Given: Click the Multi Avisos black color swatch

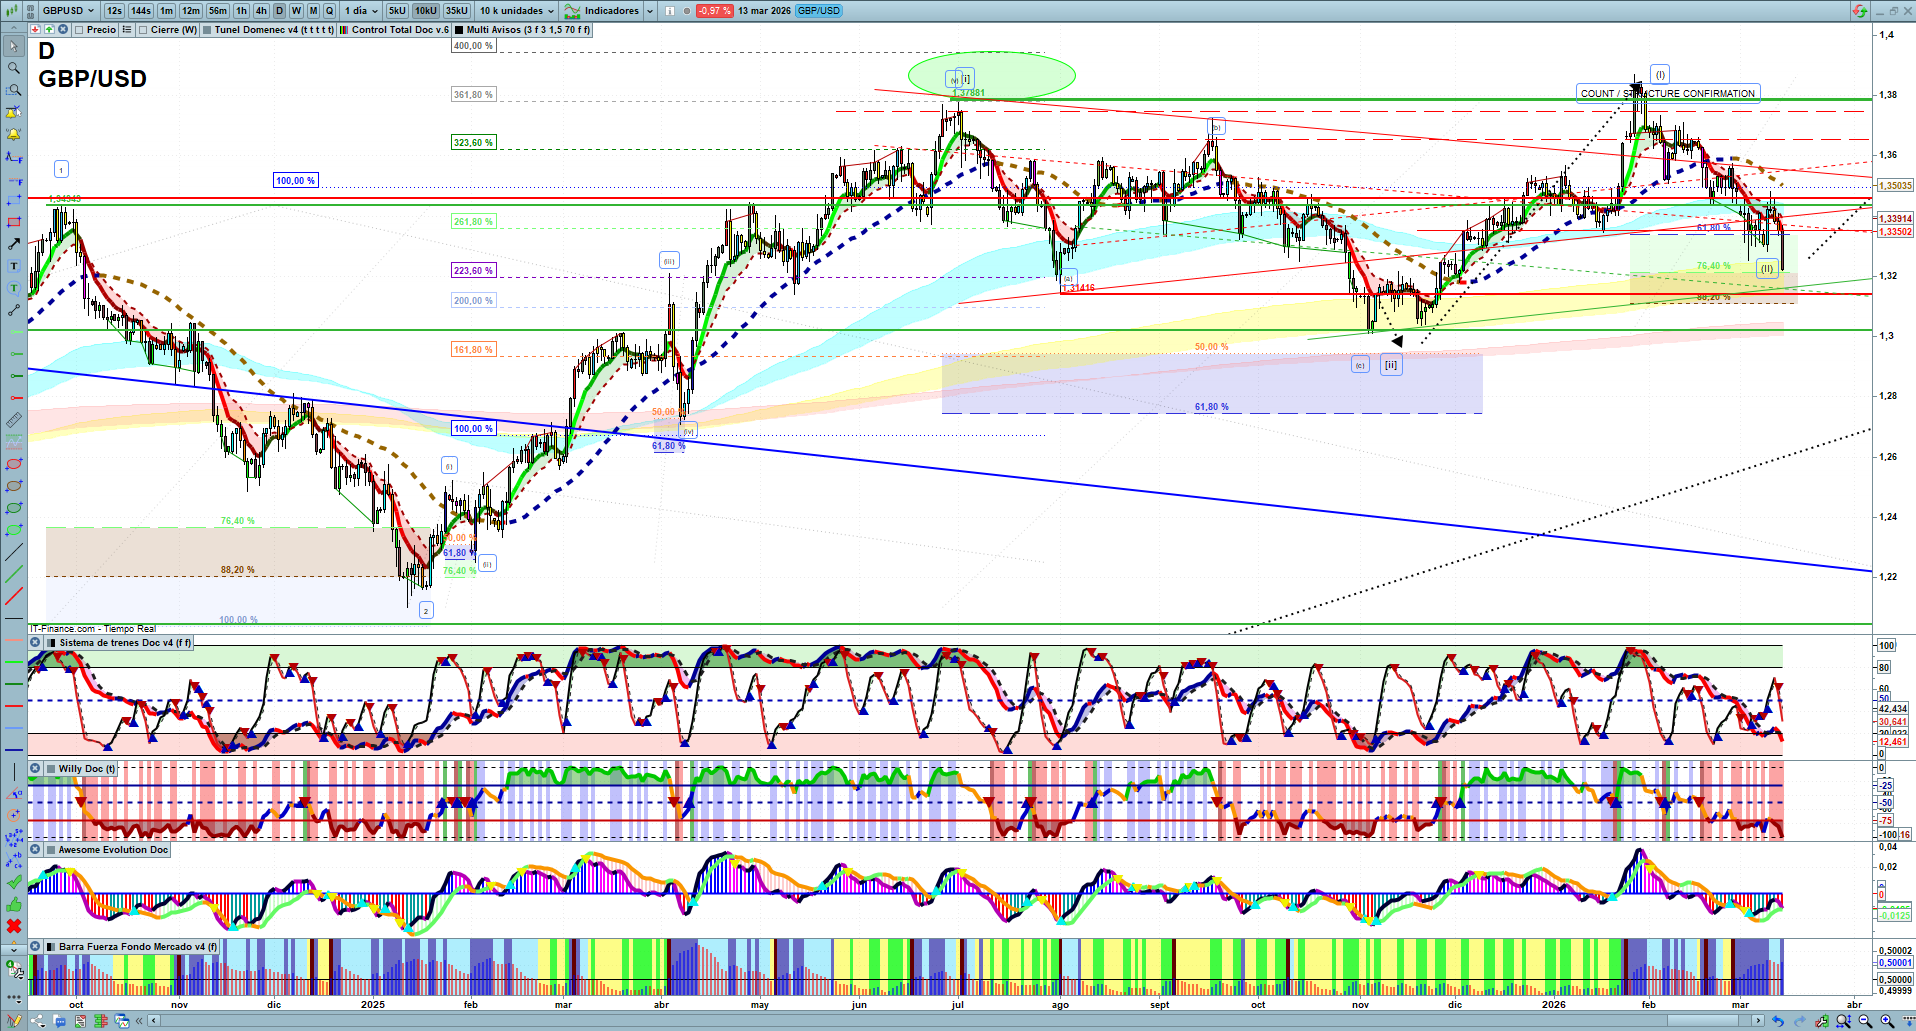Looking at the screenshot, I should [458, 30].
